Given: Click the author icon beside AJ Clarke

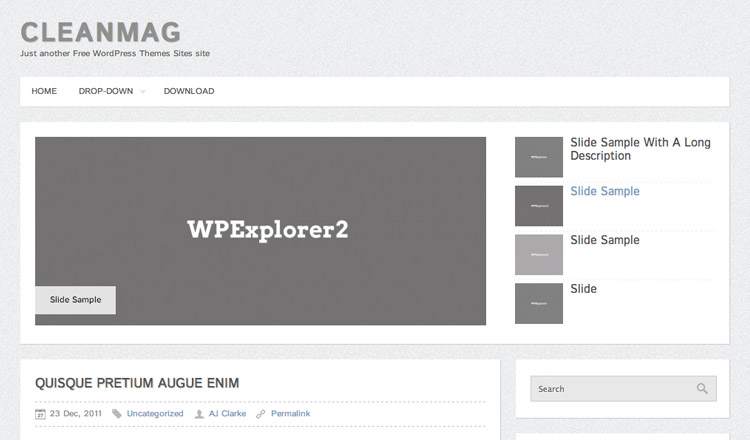Looking at the screenshot, I should pyautogui.click(x=199, y=414).
